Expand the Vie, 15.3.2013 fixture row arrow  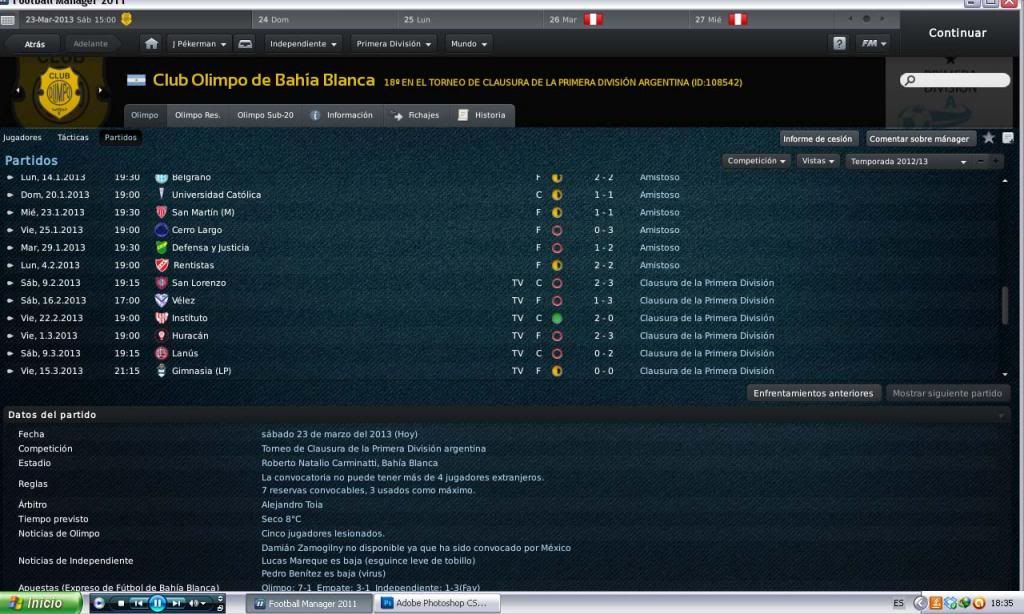10,371
